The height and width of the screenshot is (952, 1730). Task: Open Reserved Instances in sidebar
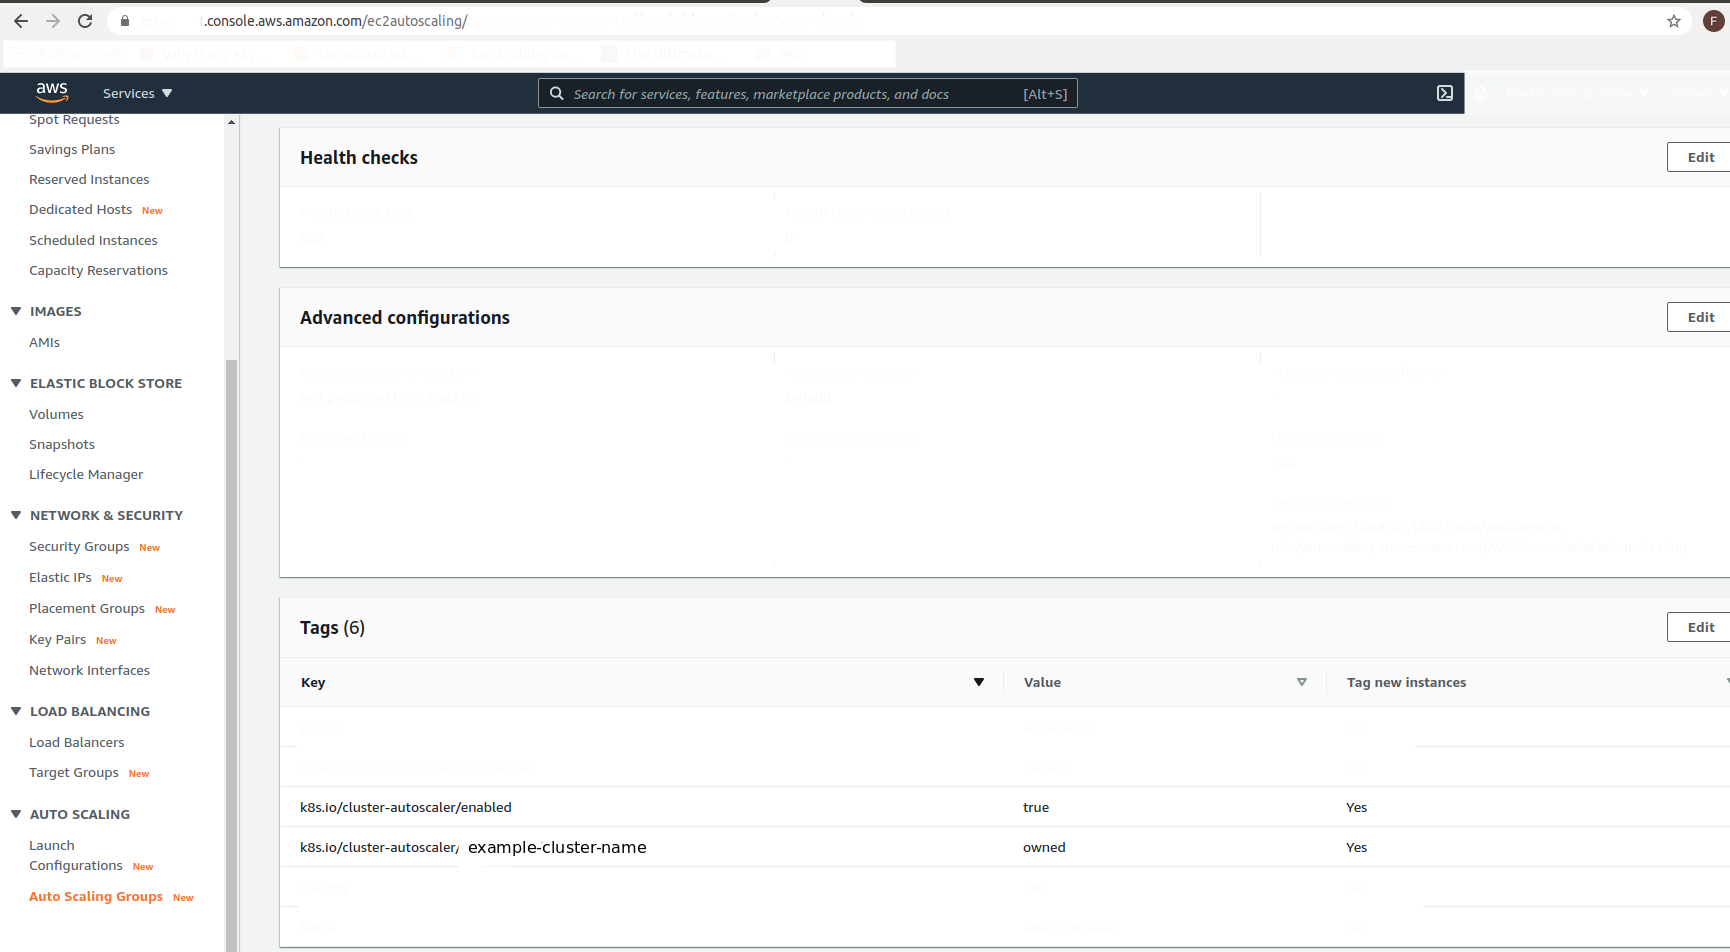[89, 179]
